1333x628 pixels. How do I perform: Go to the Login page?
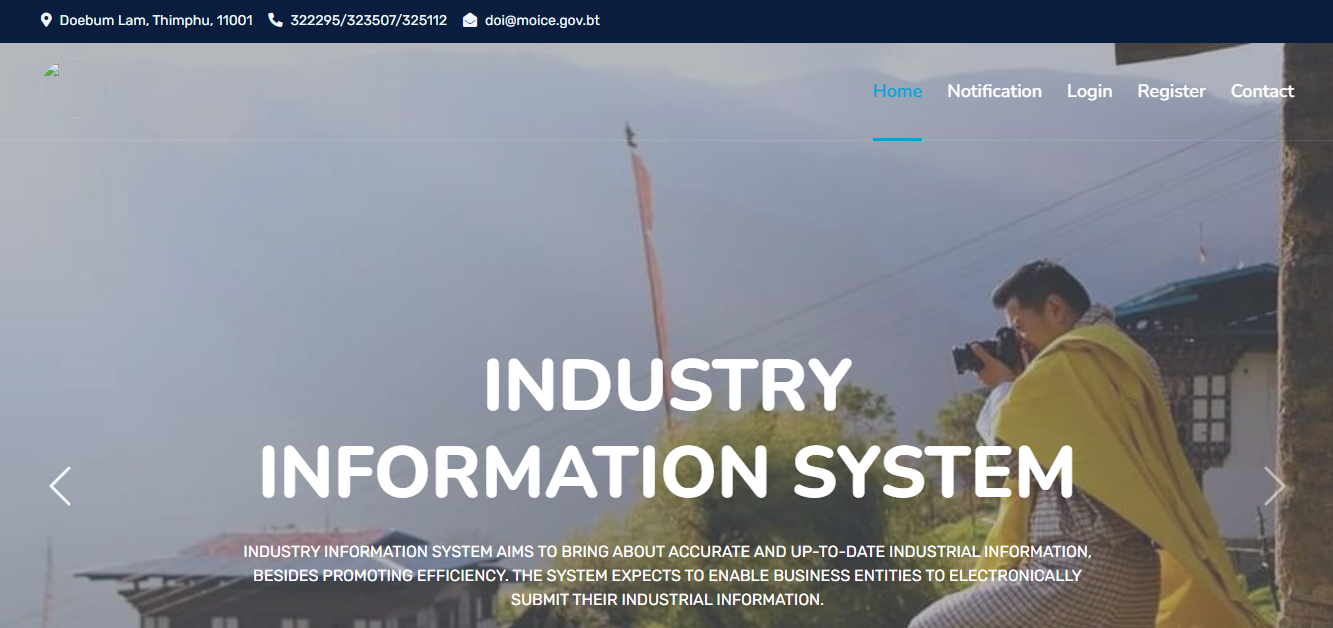1089,91
